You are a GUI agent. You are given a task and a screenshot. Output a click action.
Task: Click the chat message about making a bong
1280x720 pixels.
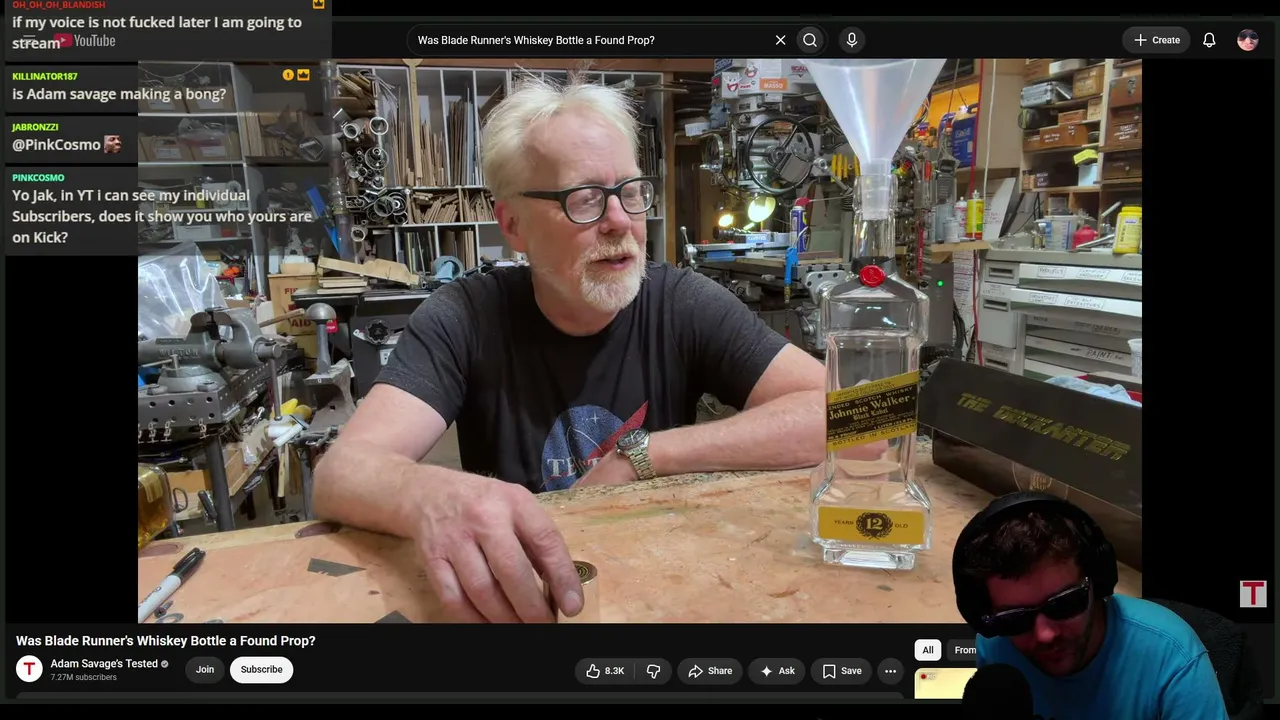click(119, 94)
